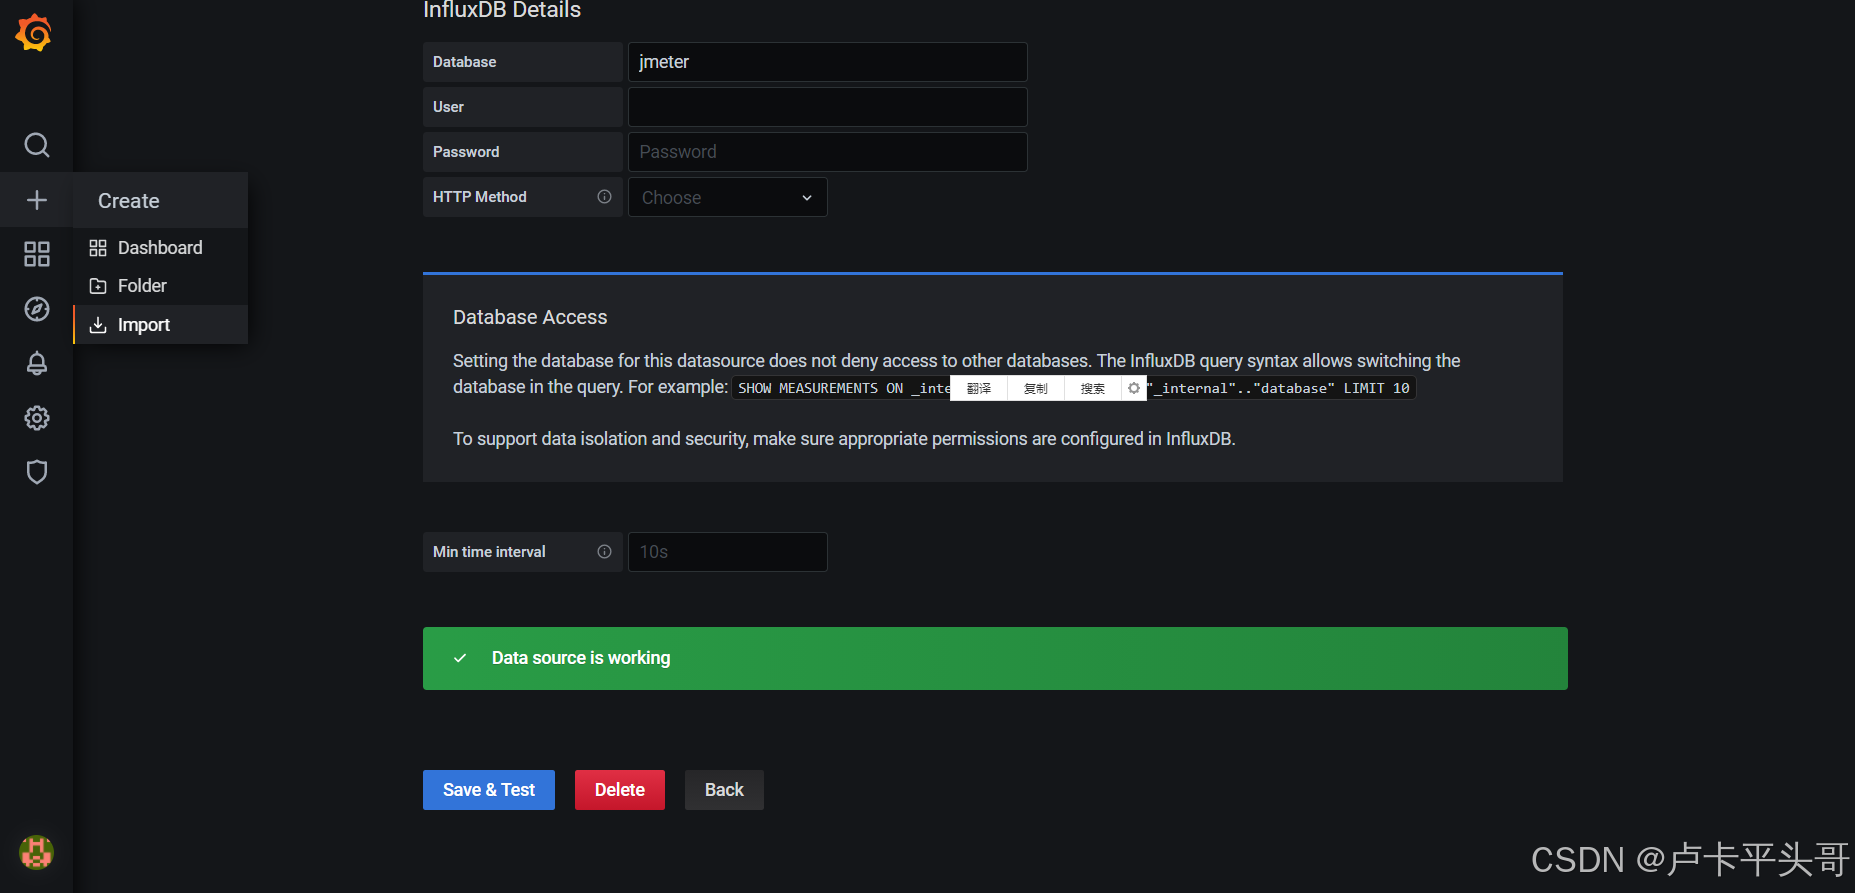The image size is (1855, 893).
Task: Open the user avatar at sidebar bottom
Action: pos(37,853)
